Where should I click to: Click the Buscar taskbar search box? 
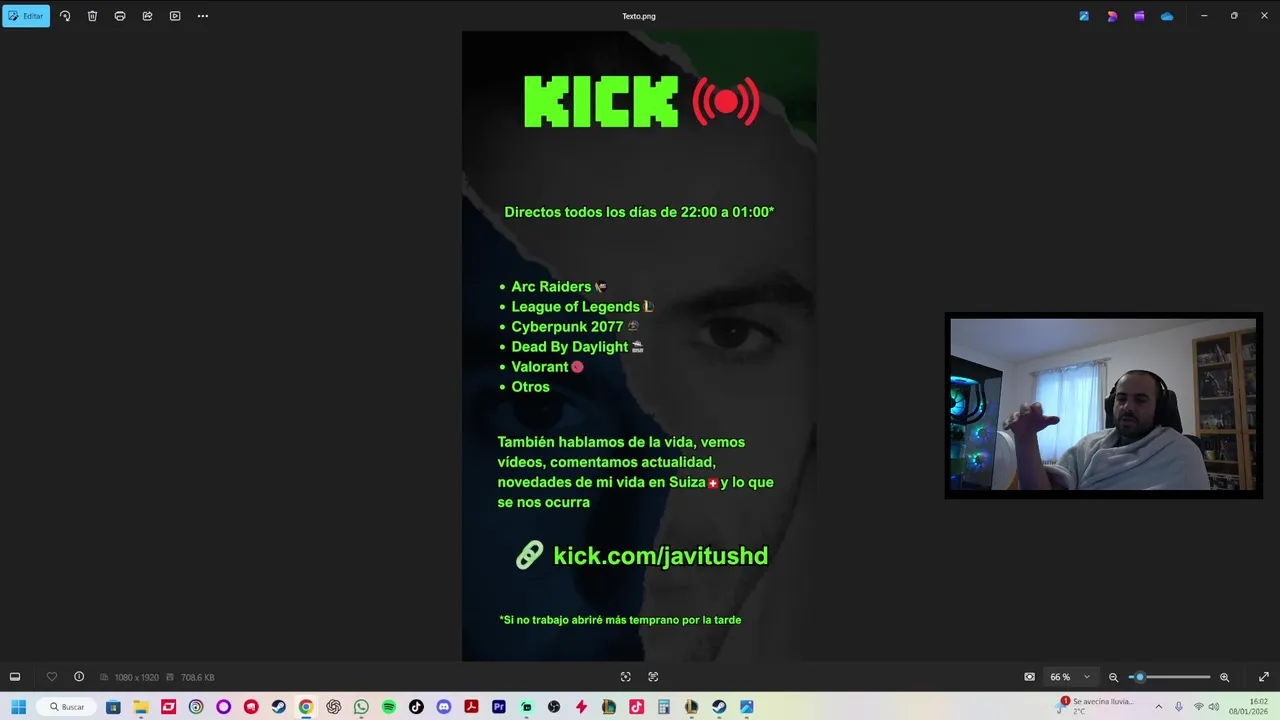point(68,707)
